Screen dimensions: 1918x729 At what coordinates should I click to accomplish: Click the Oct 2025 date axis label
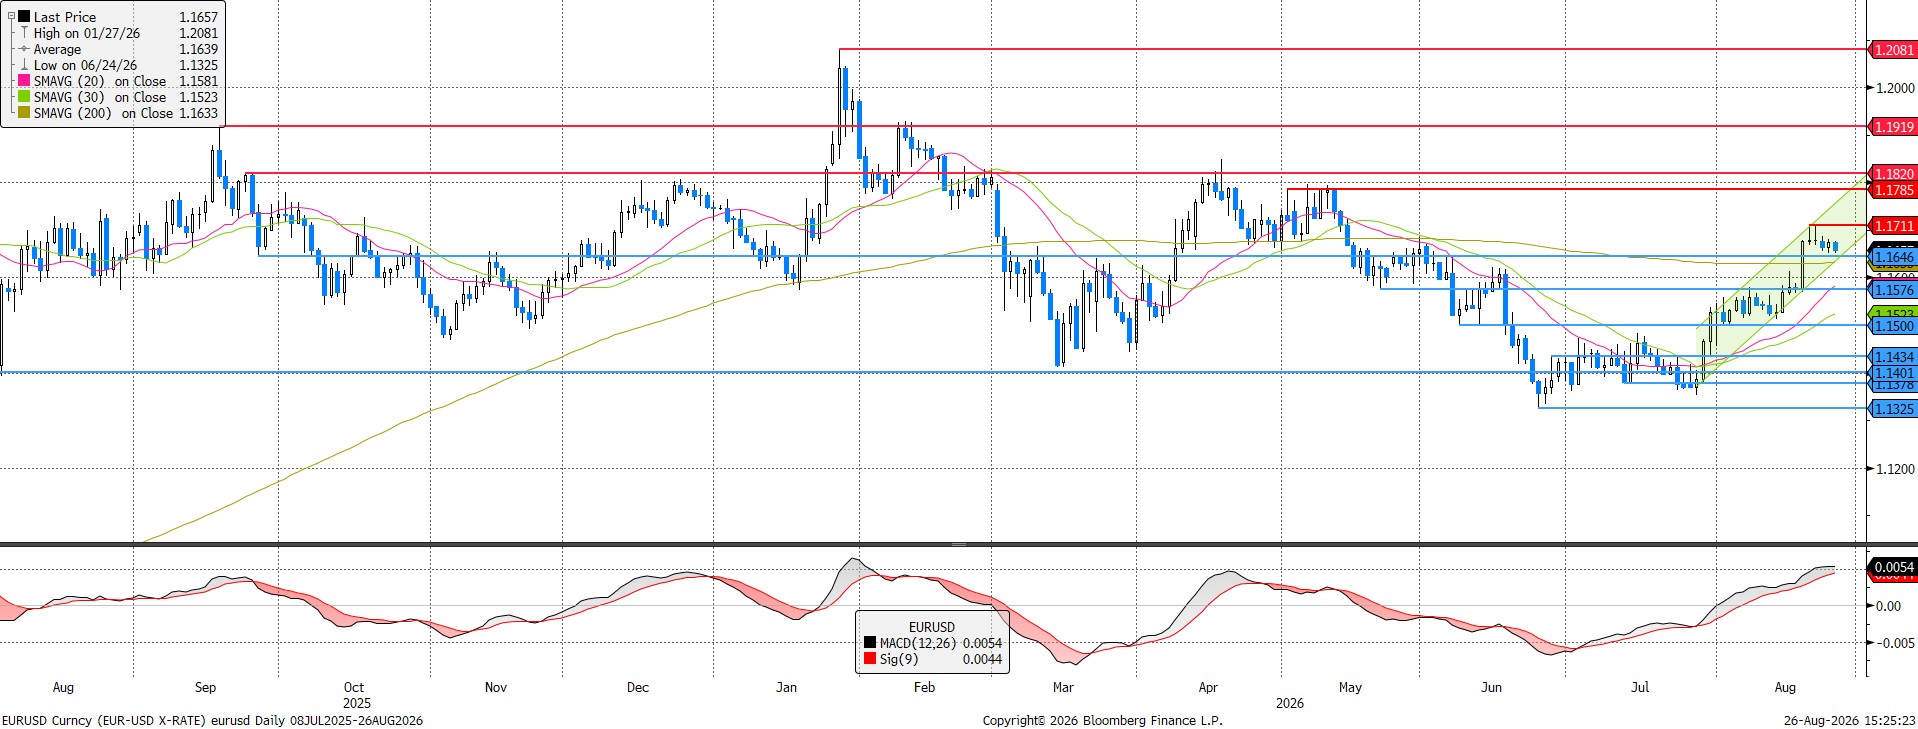[356, 695]
